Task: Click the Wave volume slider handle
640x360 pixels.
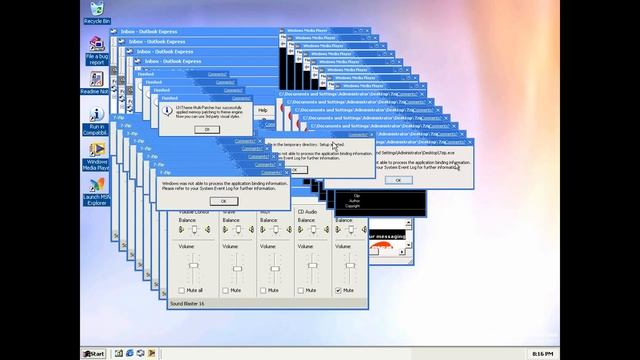Action: click(x=238, y=269)
